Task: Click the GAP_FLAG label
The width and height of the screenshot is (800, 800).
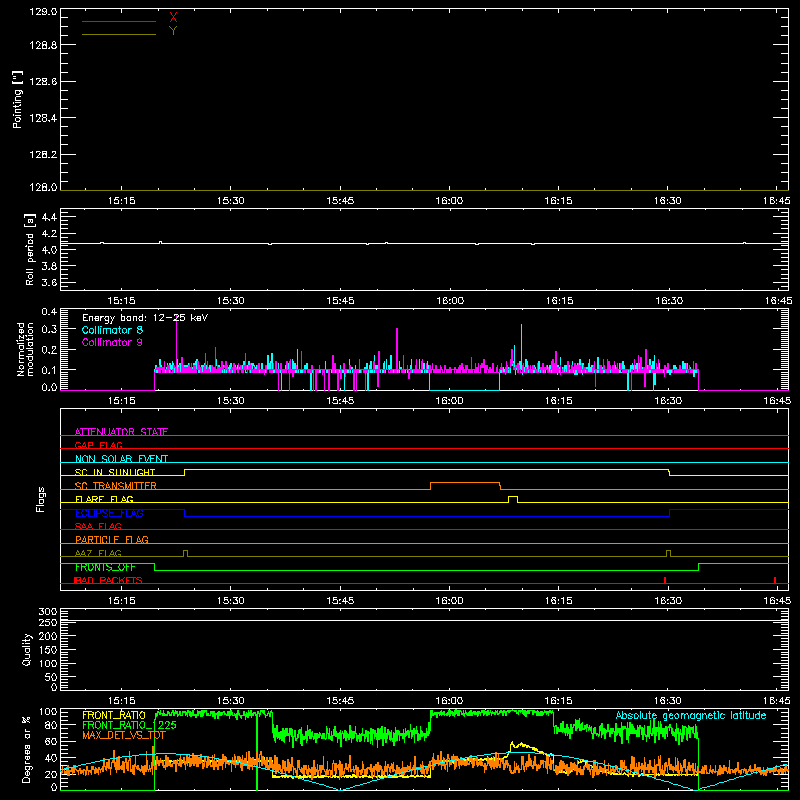Action: [98, 445]
